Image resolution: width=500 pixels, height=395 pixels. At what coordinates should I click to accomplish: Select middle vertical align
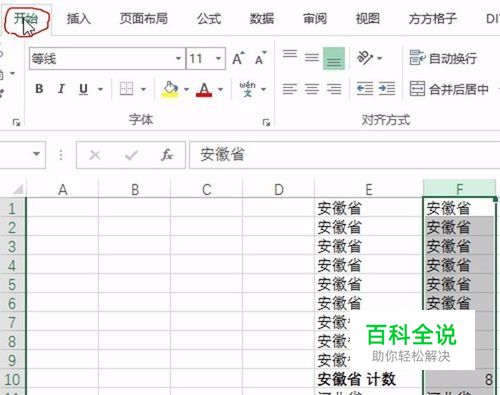click(x=312, y=57)
